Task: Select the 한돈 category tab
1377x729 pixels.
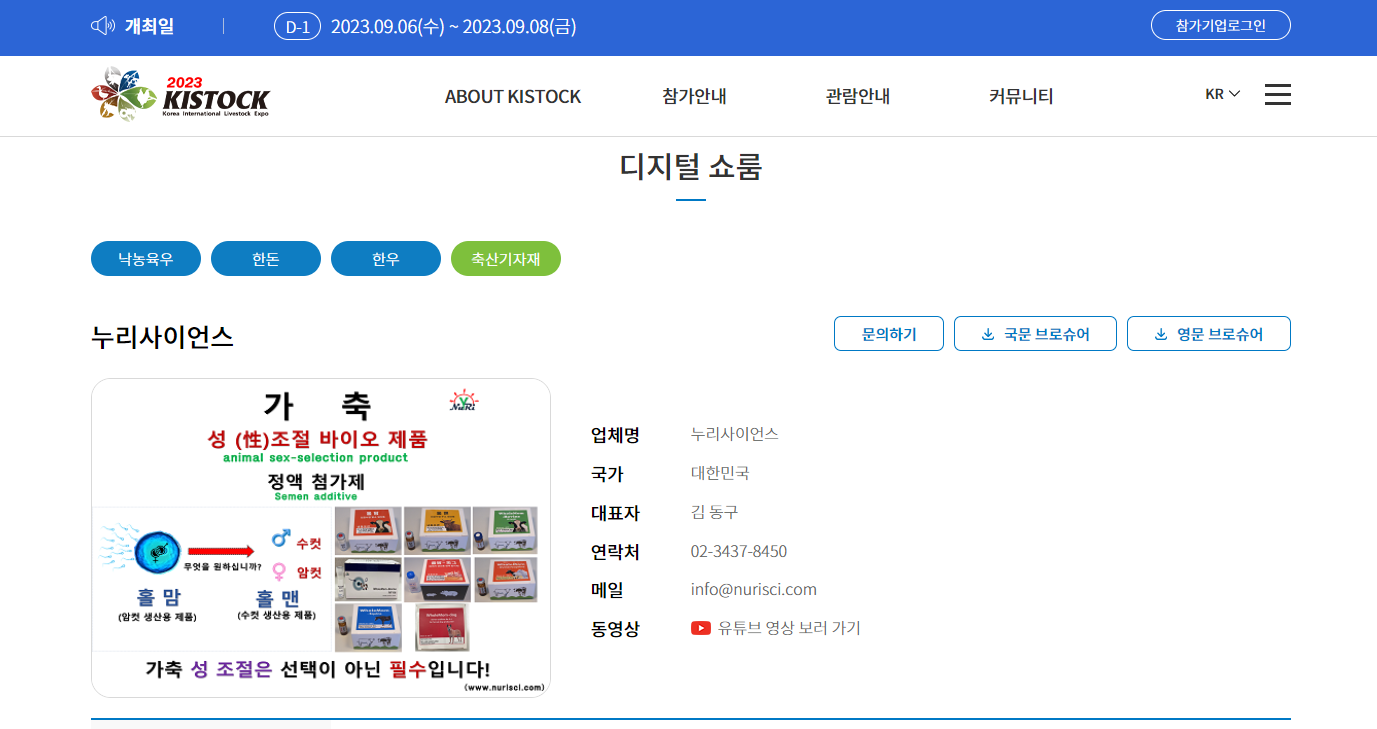Action: (x=266, y=259)
